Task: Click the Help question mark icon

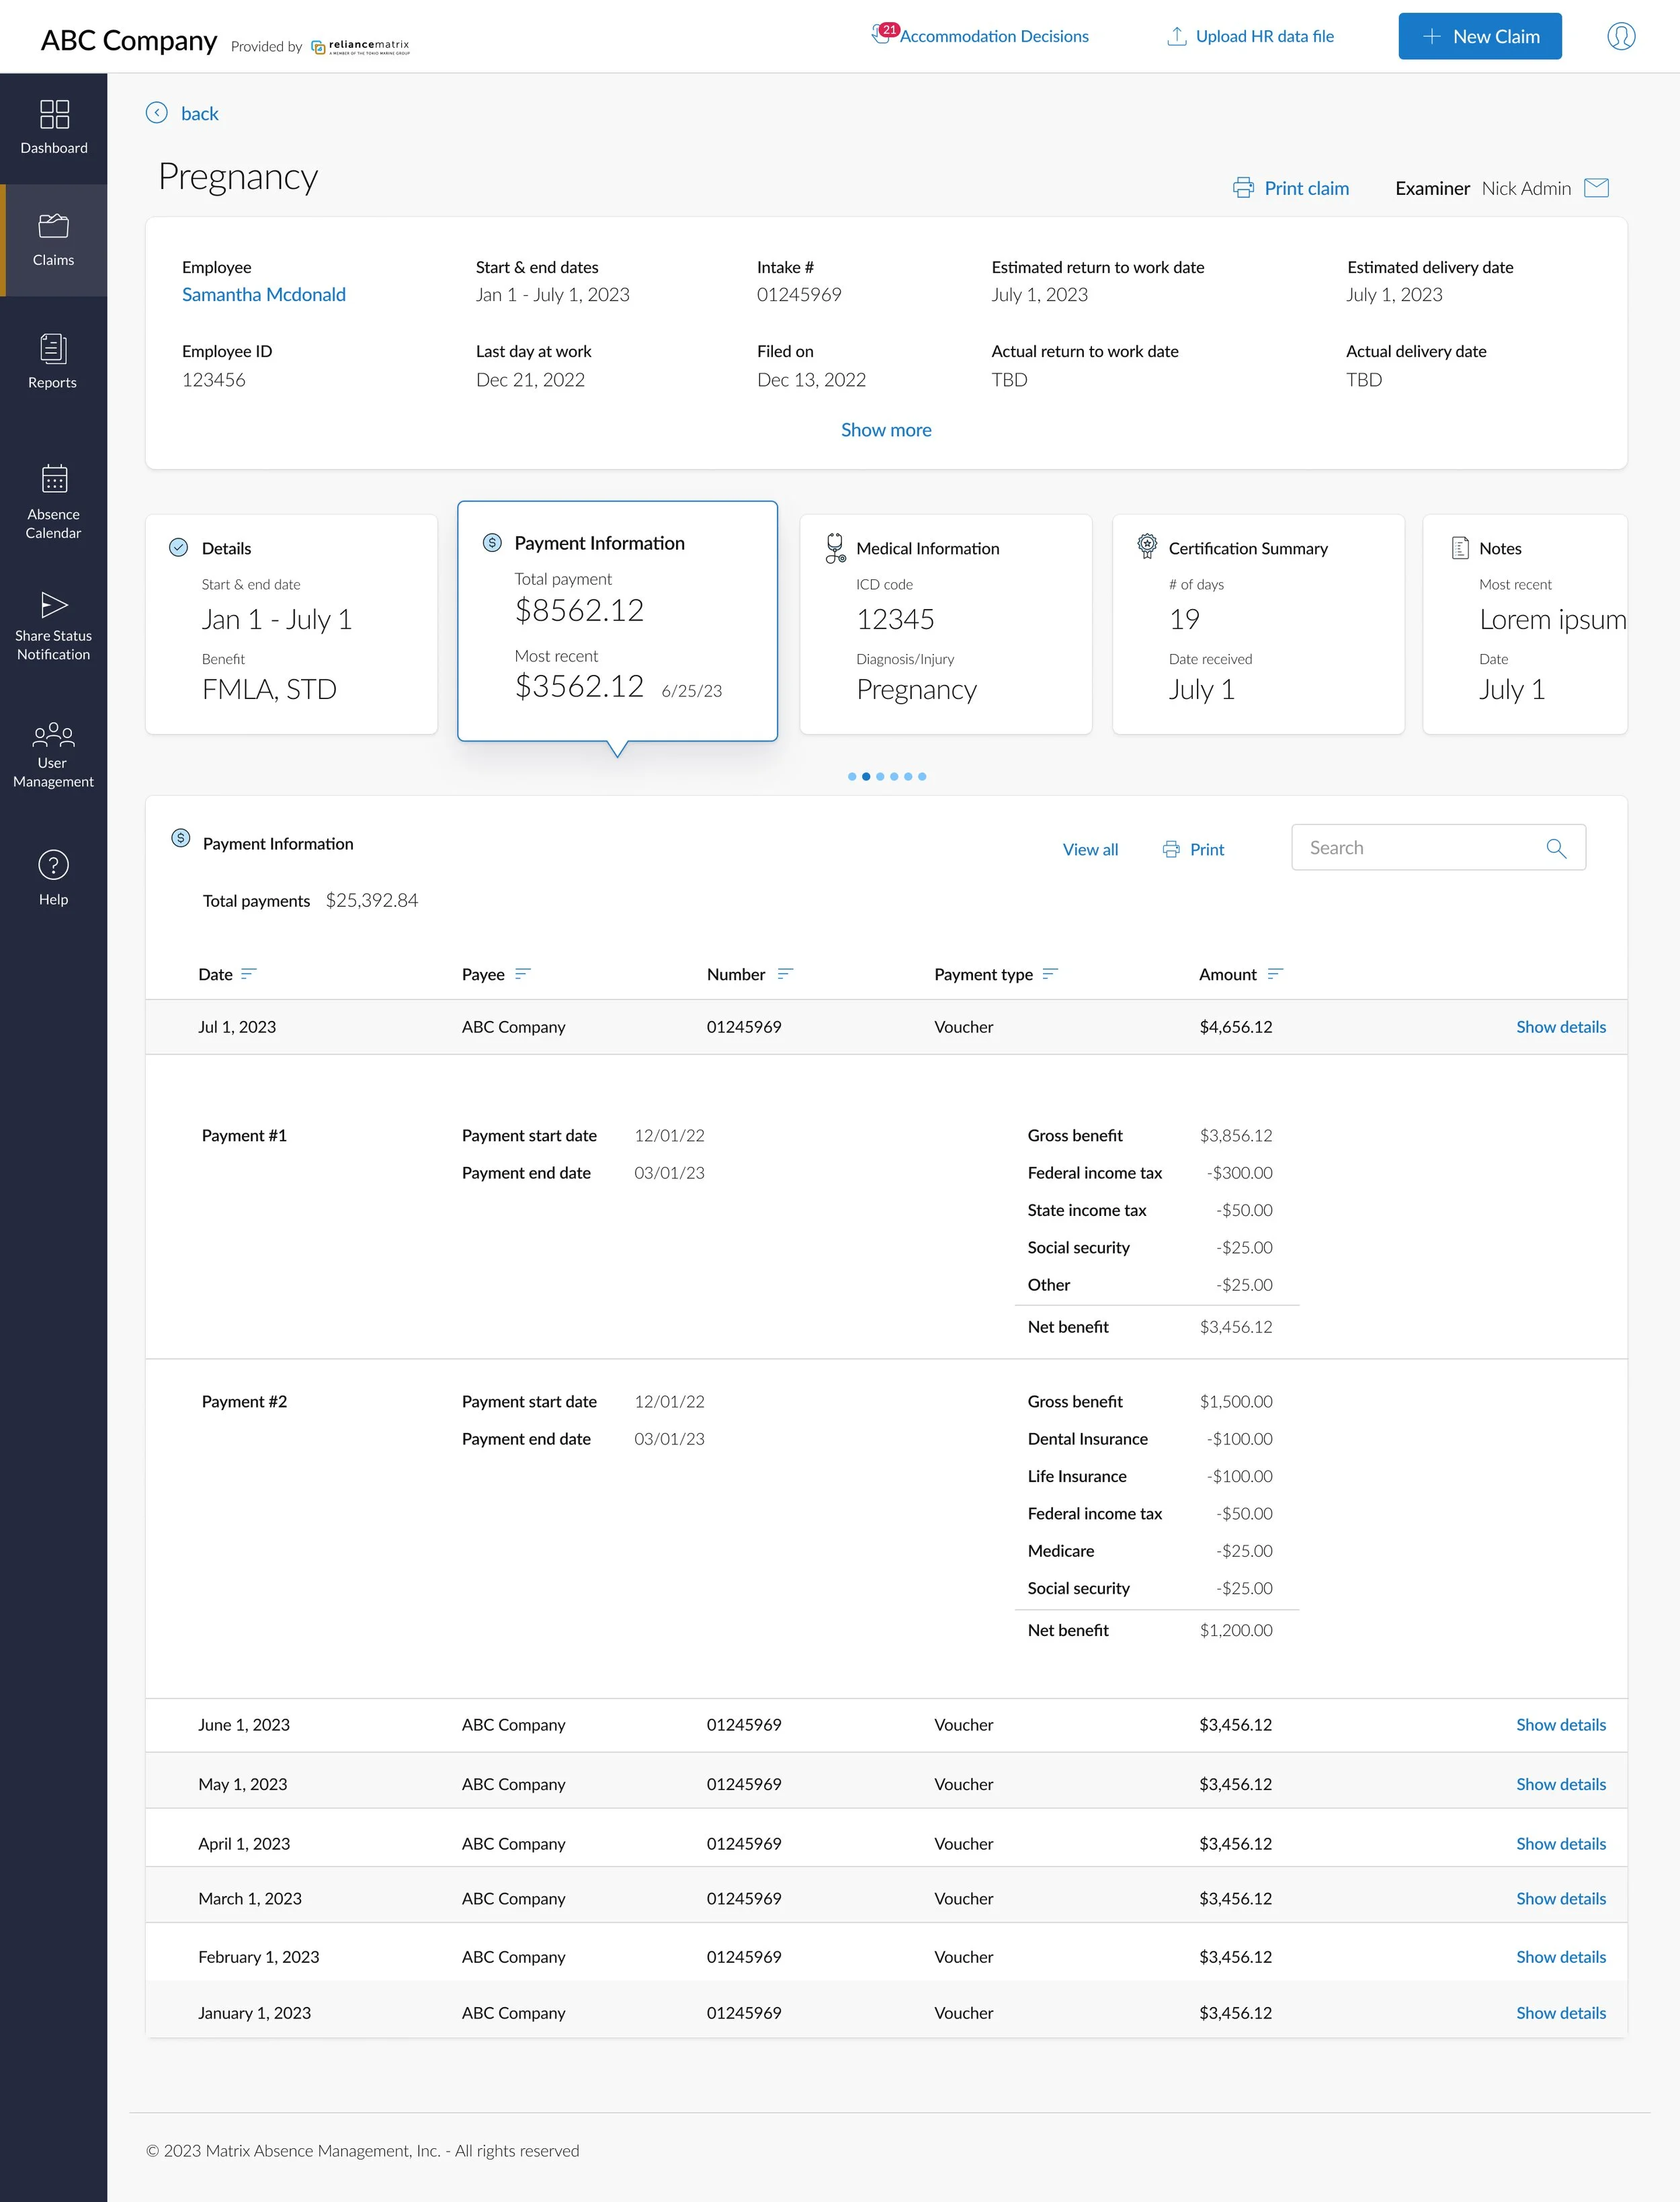Action: [53, 865]
